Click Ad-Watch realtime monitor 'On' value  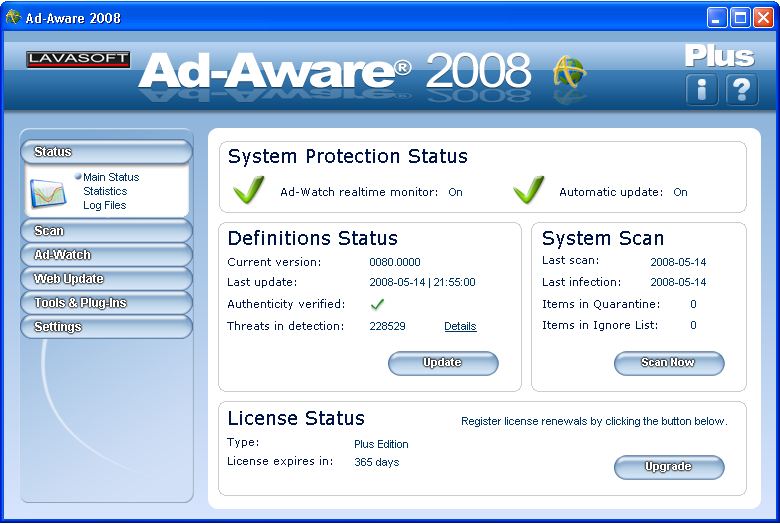(455, 192)
